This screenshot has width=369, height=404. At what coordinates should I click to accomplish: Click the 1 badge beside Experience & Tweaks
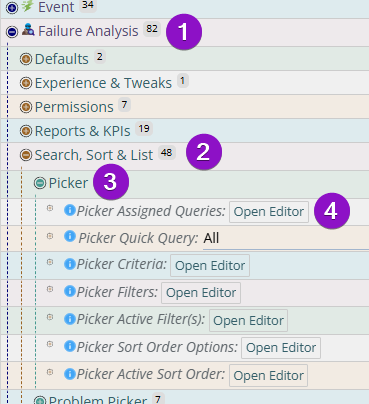click(183, 81)
